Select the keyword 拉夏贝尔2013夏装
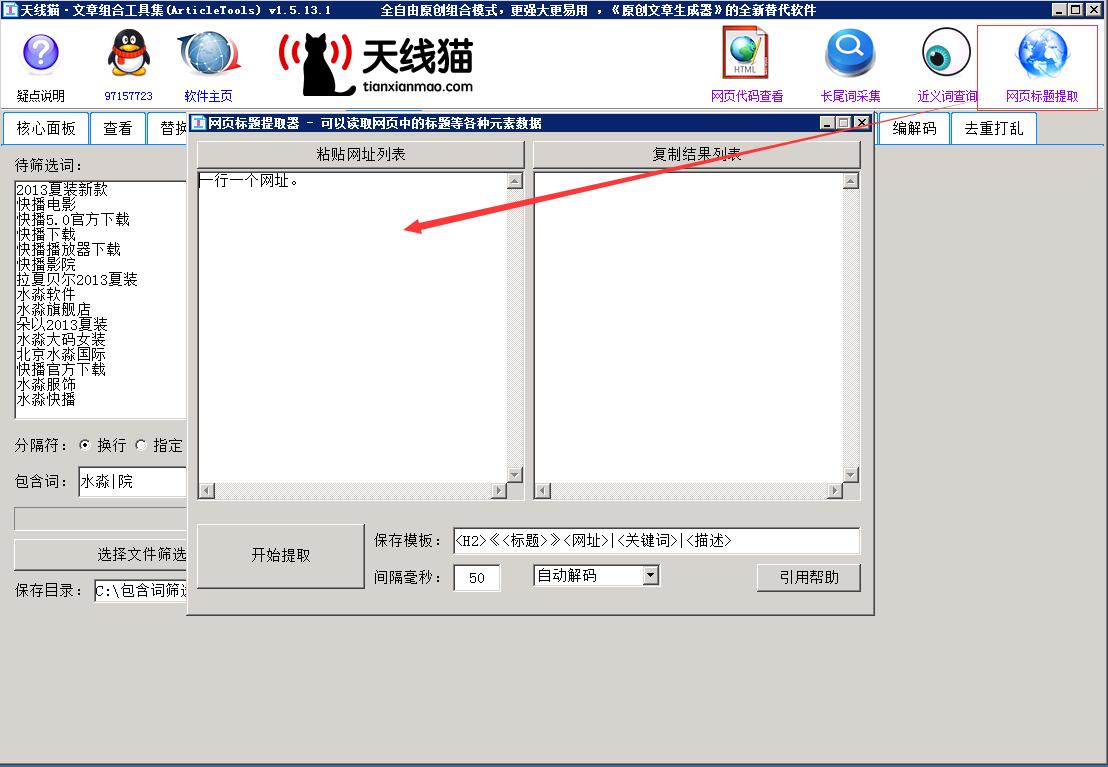 (77, 279)
